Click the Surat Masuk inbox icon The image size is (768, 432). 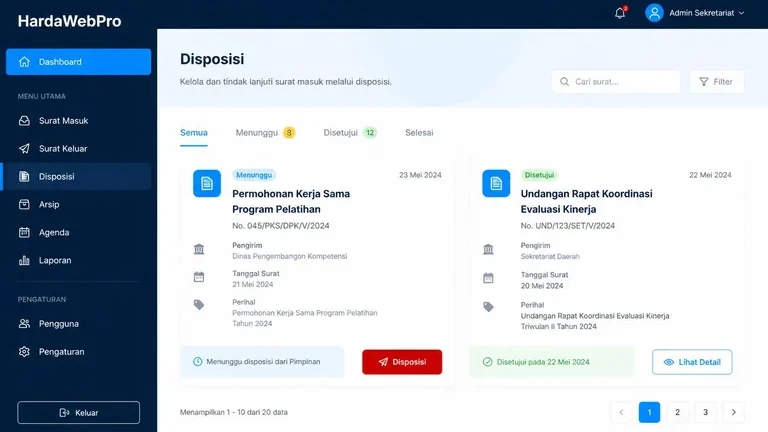click(x=24, y=120)
